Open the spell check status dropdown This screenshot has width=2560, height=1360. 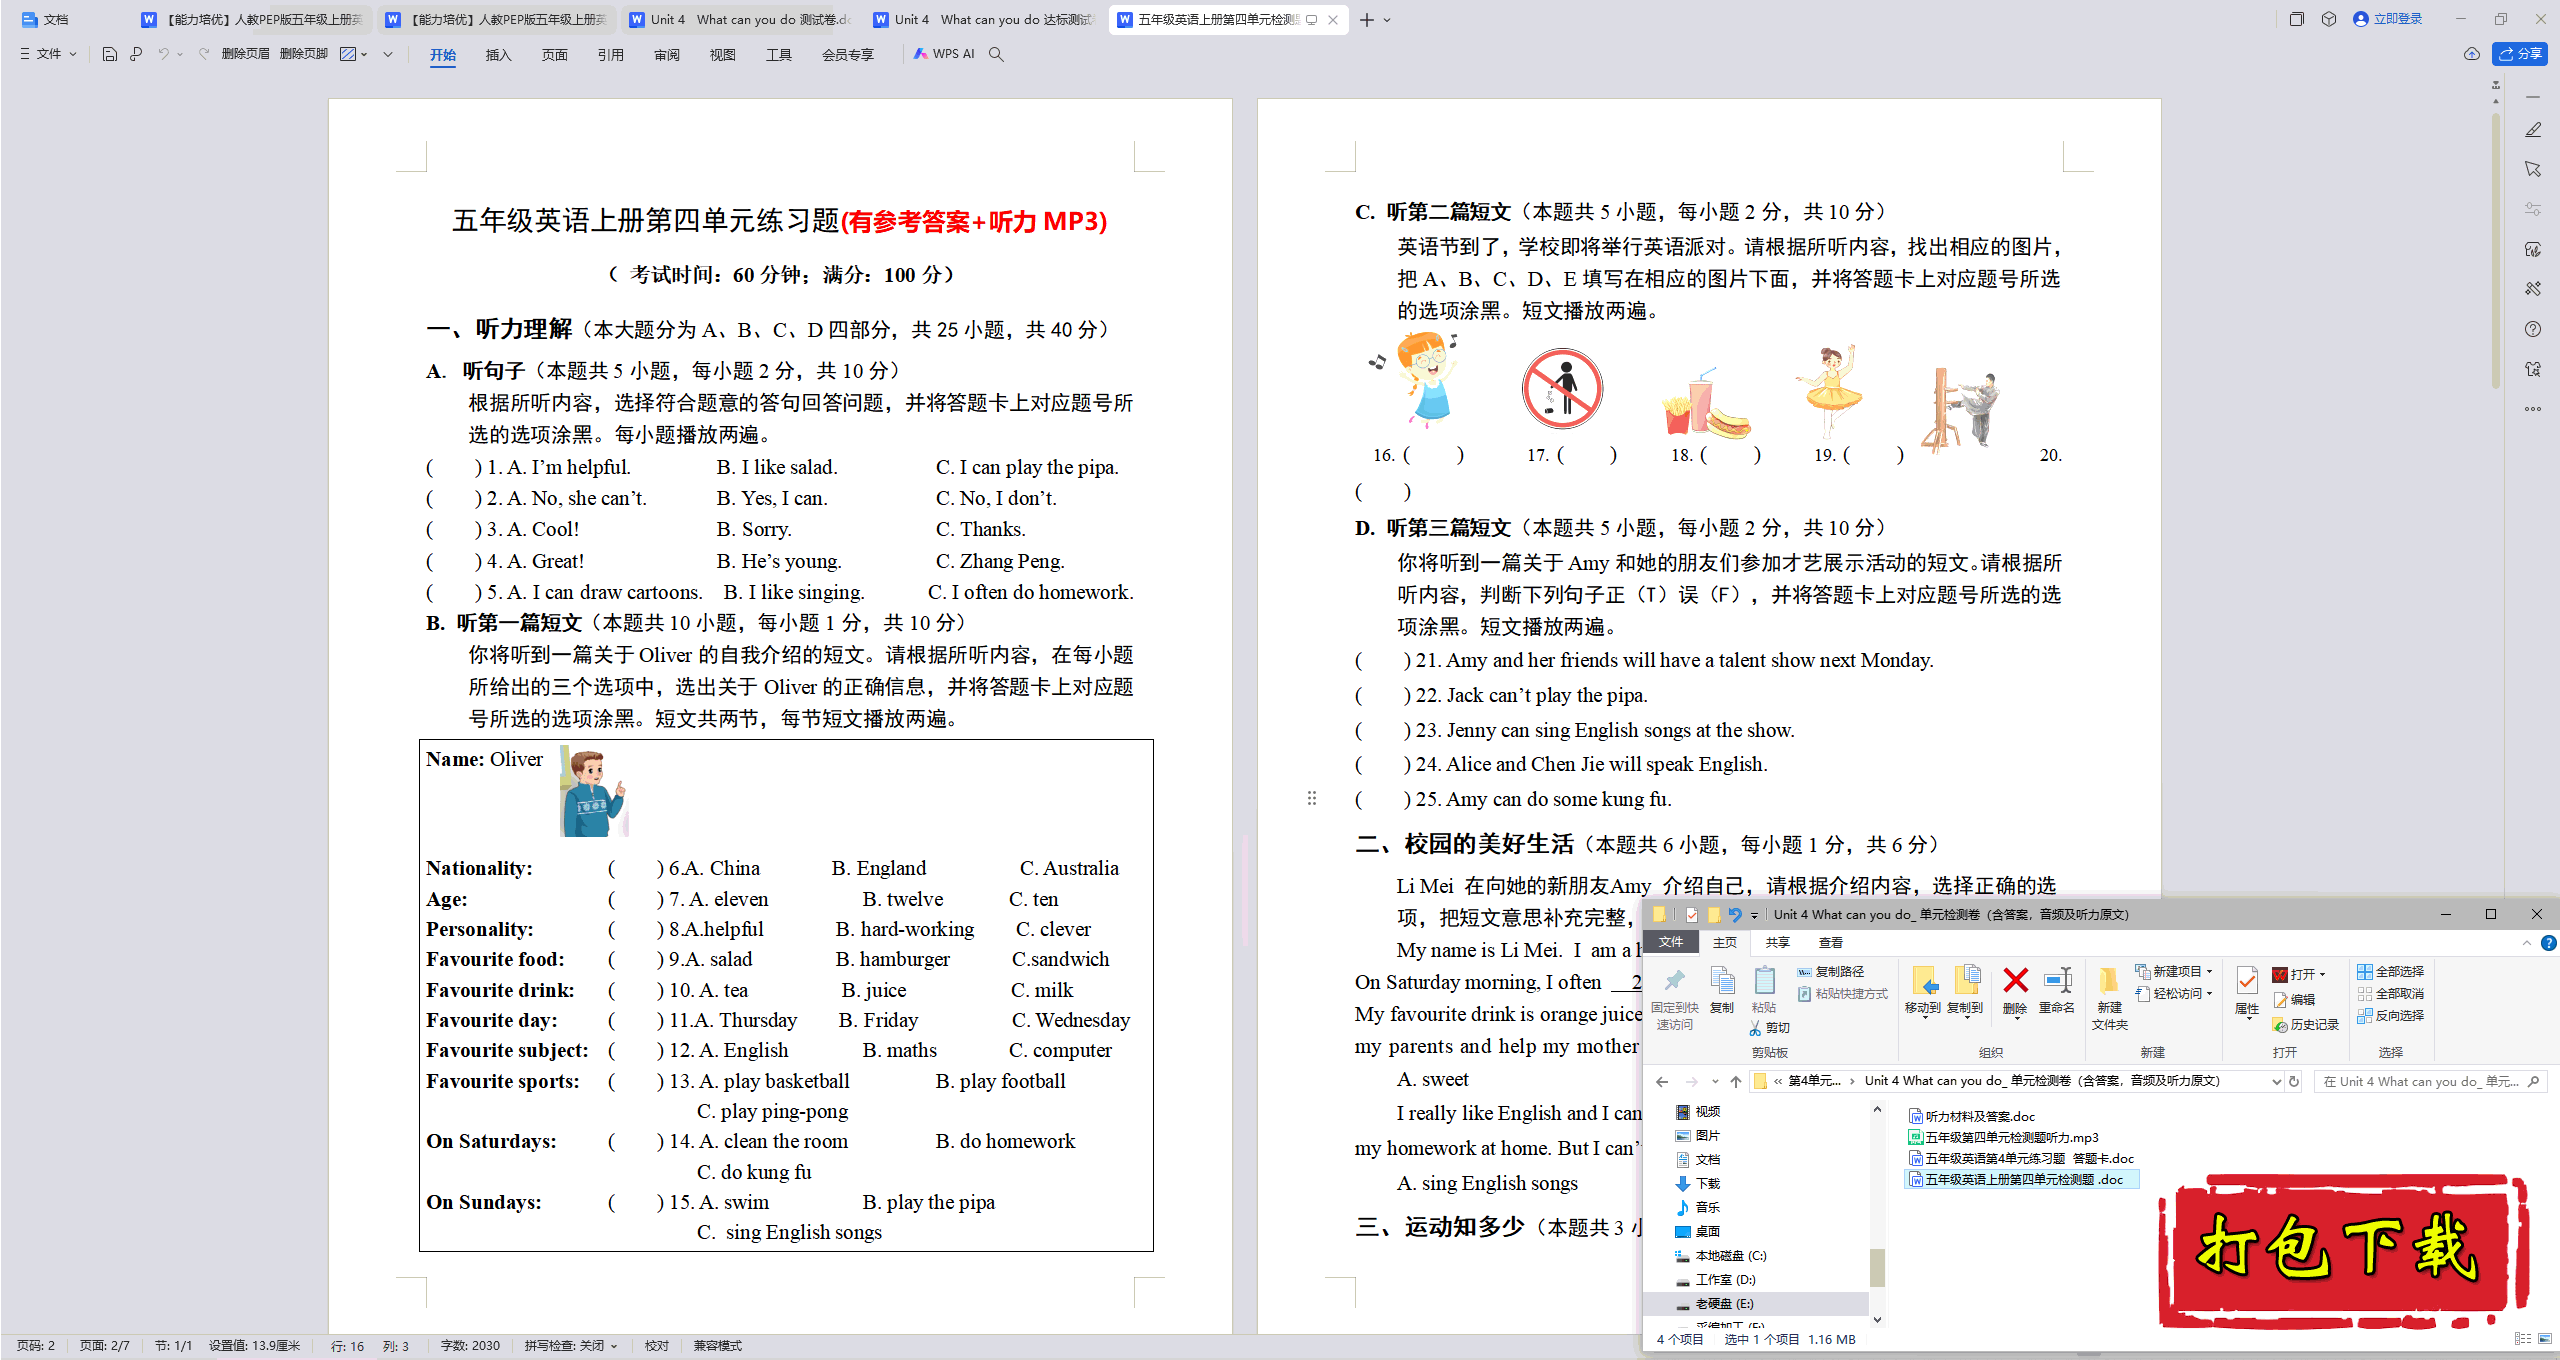tap(614, 1346)
